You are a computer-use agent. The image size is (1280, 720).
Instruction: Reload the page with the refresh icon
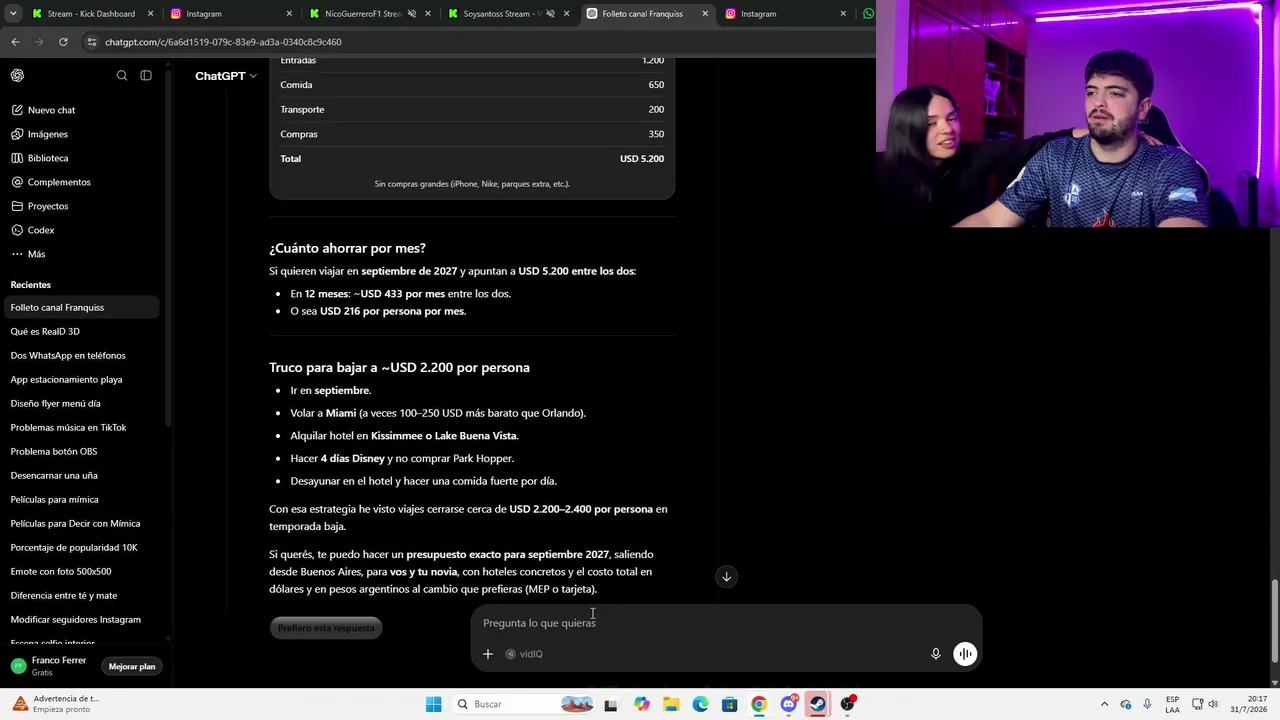click(x=63, y=42)
